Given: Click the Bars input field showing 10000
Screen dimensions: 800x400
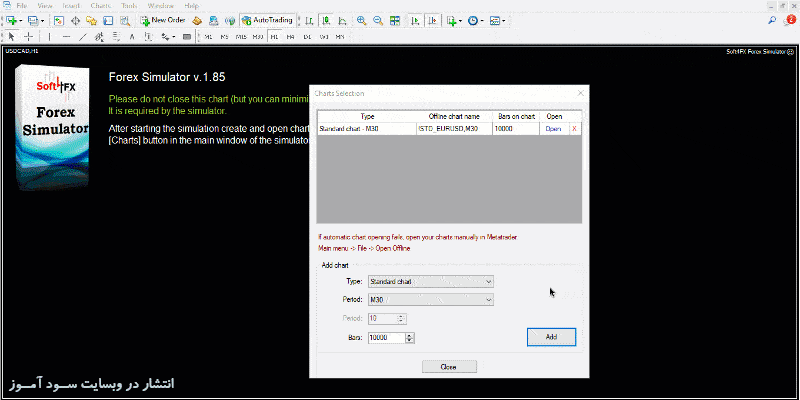Looking at the screenshot, I should pos(387,338).
